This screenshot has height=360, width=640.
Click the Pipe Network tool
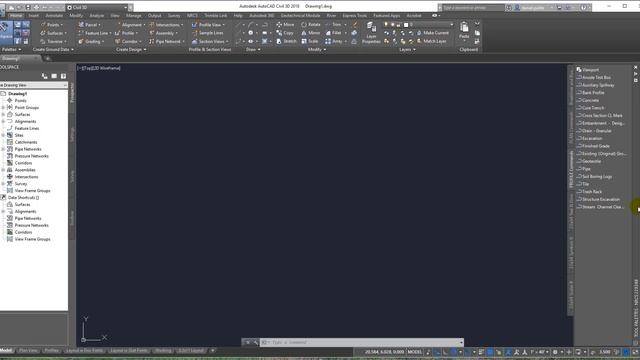click(167, 42)
